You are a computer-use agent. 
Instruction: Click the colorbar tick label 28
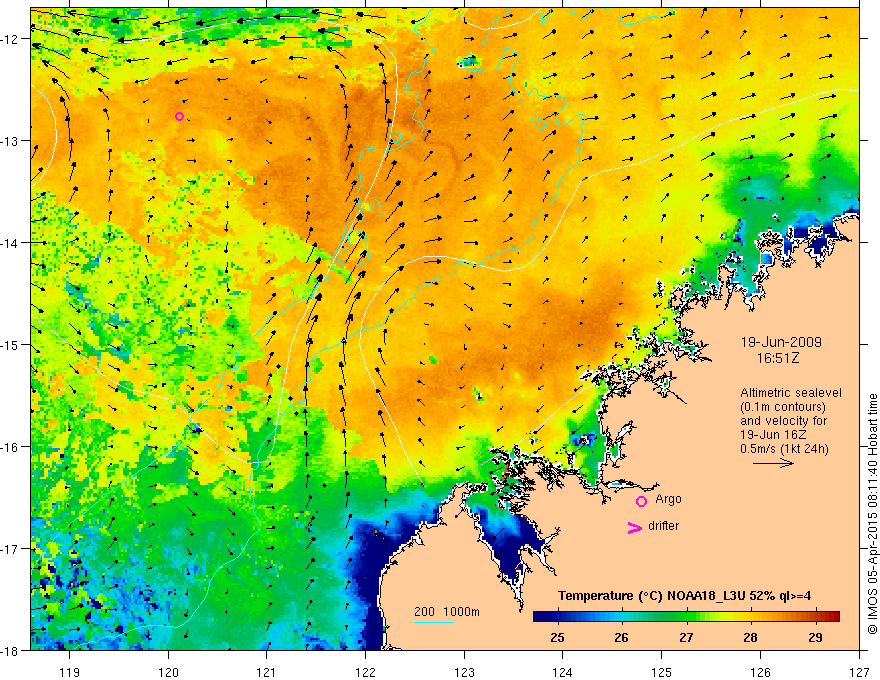point(750,637)
